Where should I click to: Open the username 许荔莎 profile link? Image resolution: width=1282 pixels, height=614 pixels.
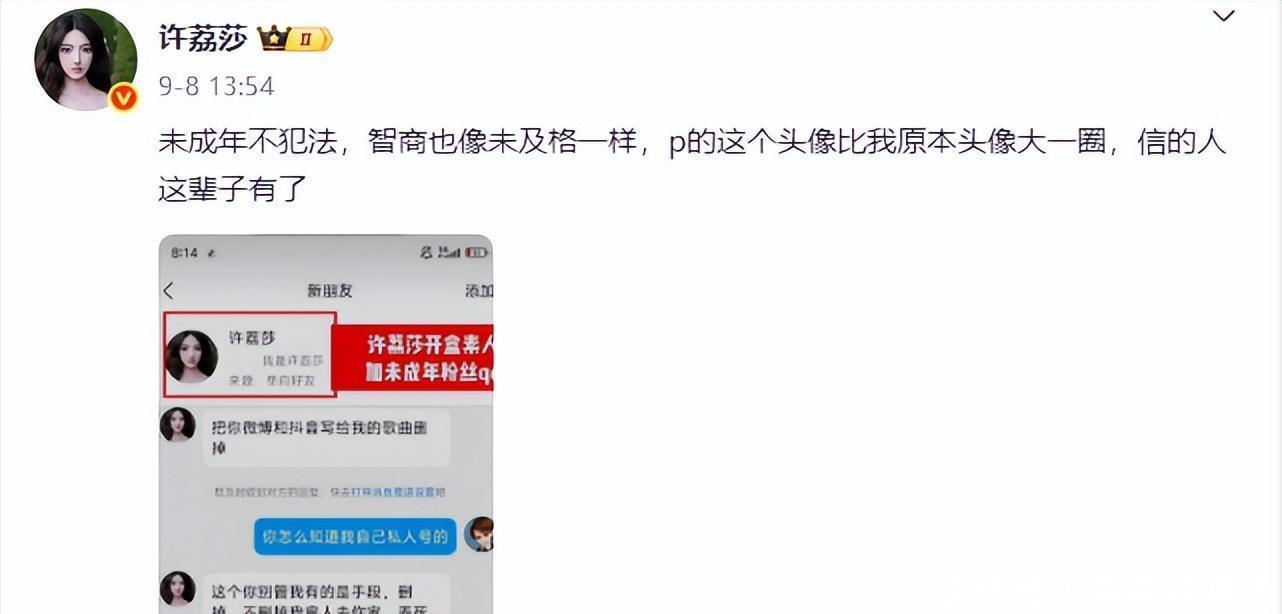203,38
